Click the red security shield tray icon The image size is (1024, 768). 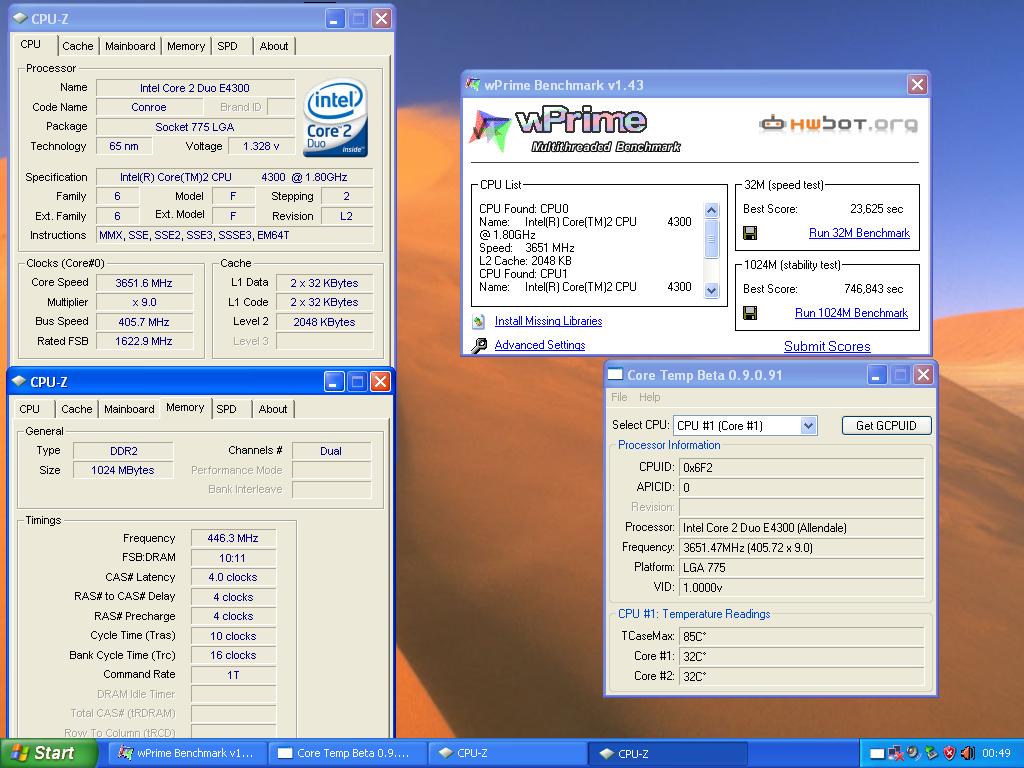tap(950, 753)
